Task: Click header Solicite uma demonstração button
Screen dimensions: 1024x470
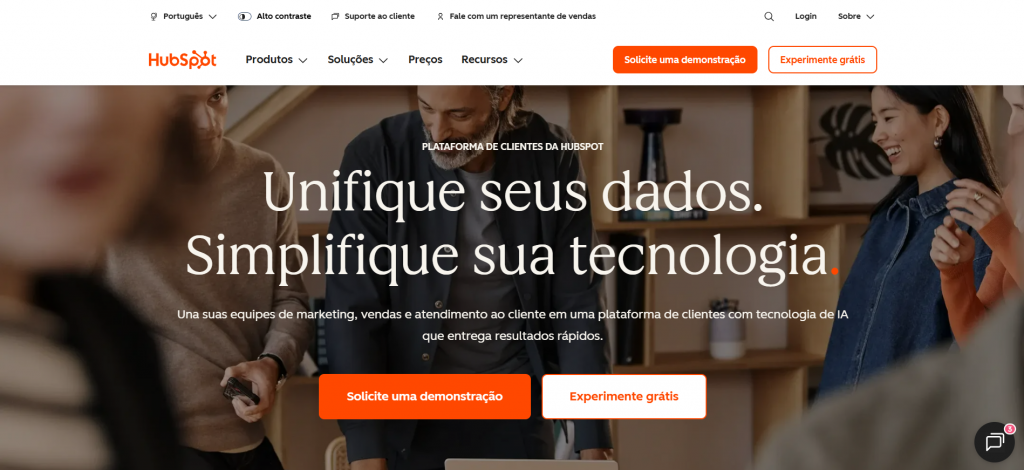Action: click(684, 59)
